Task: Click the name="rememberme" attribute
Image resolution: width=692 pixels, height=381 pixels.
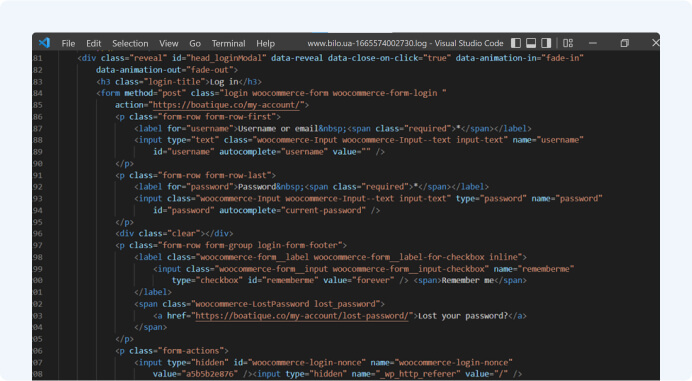Action: [x=534, y=269]
